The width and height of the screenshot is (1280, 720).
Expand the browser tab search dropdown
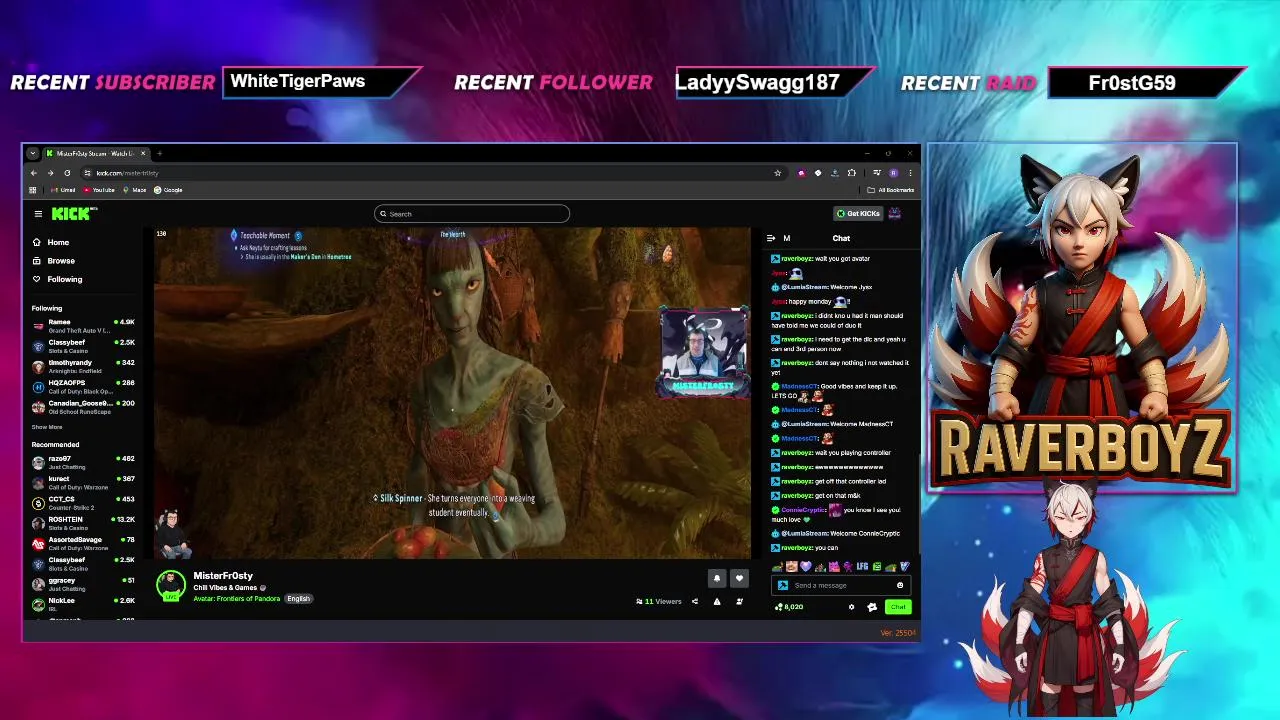click(x=32, y=154)
